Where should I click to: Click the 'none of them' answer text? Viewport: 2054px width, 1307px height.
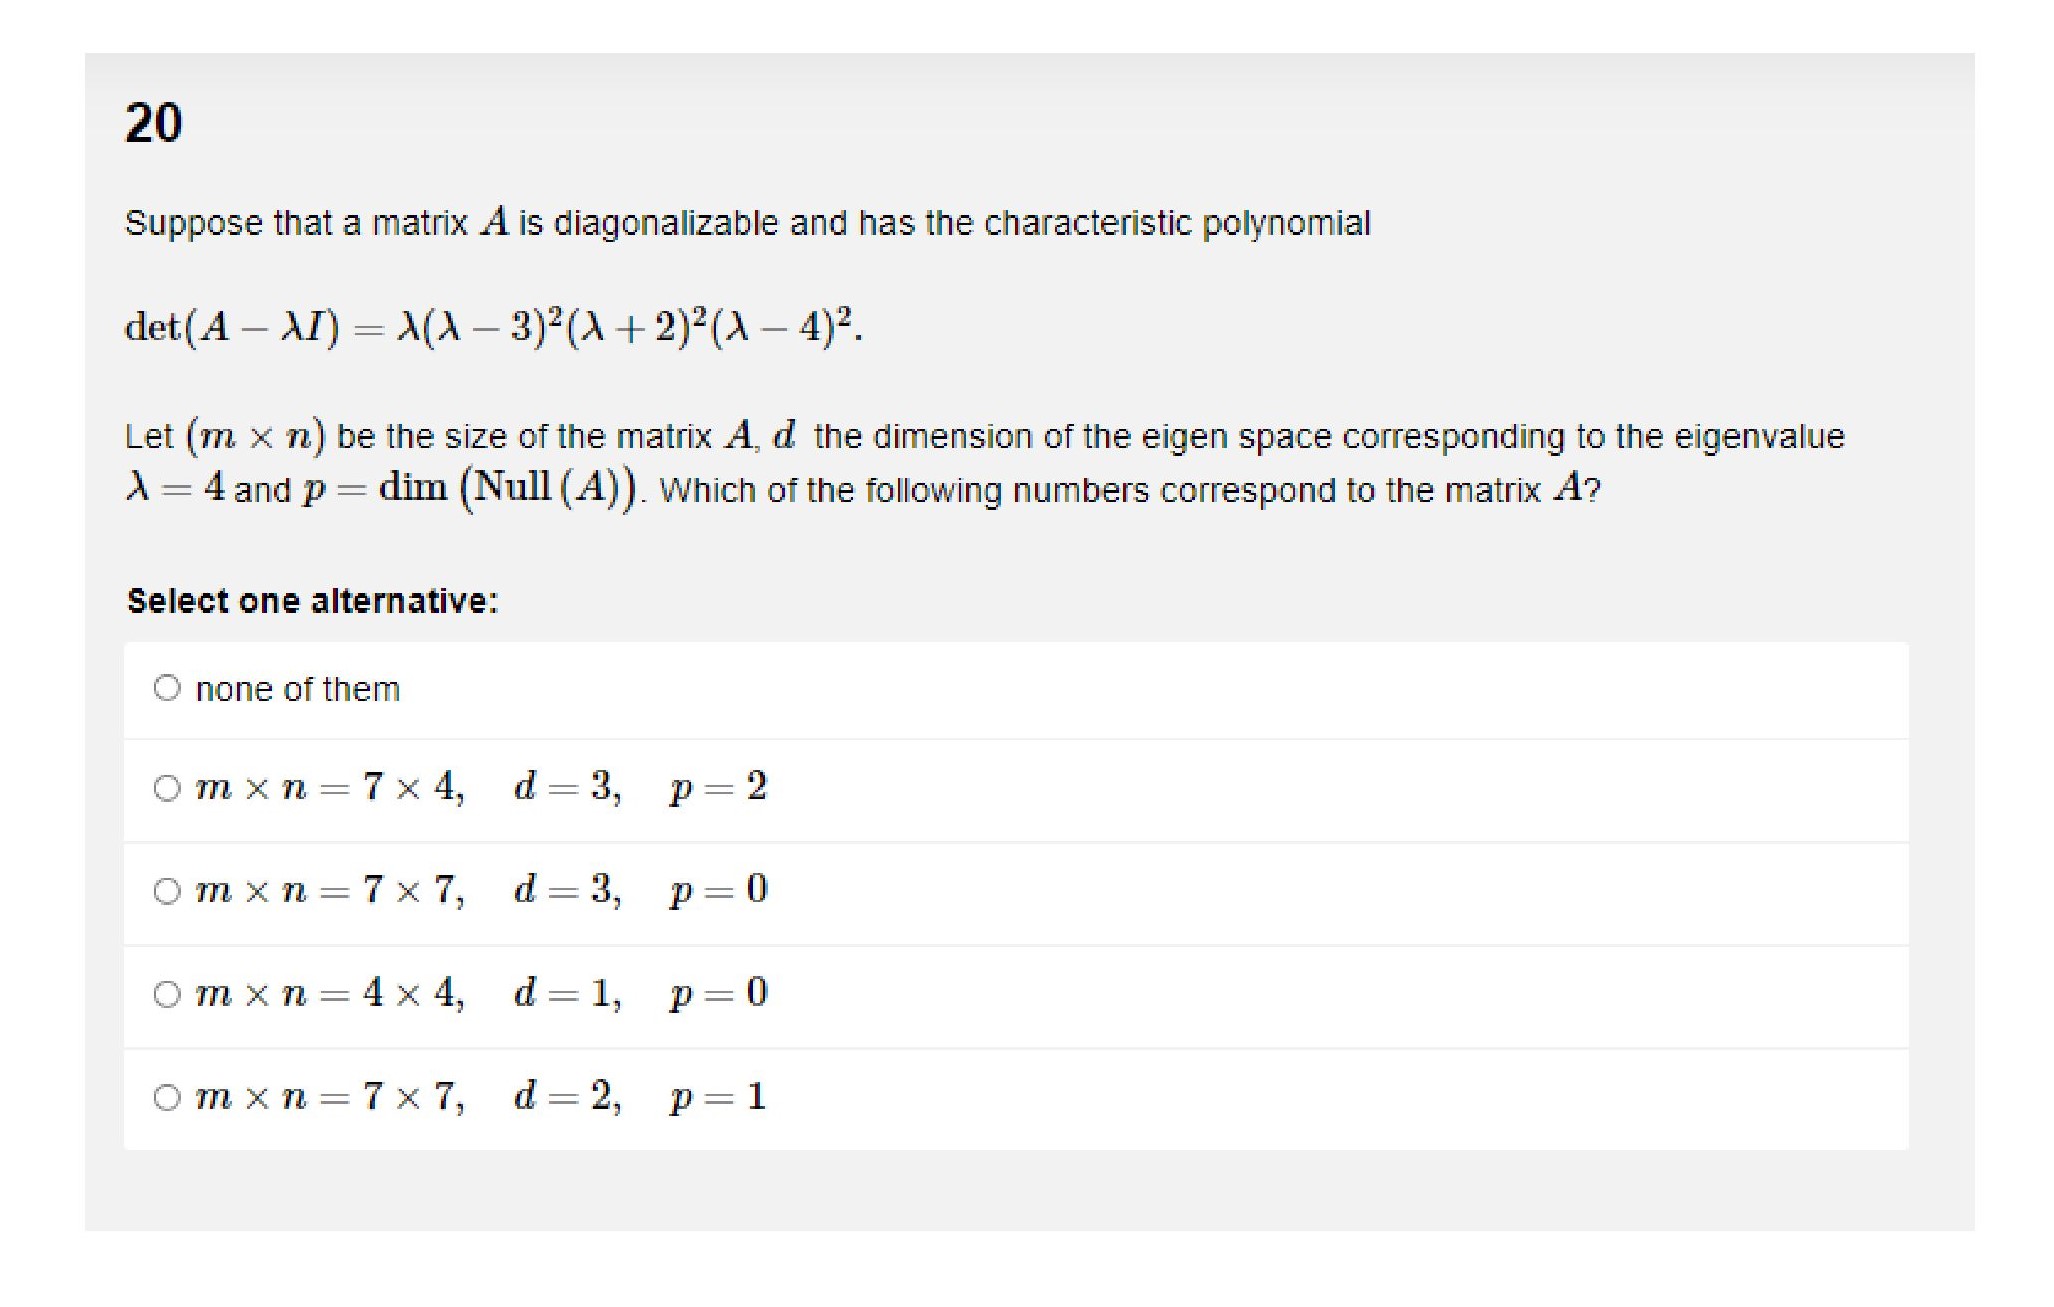297,689
